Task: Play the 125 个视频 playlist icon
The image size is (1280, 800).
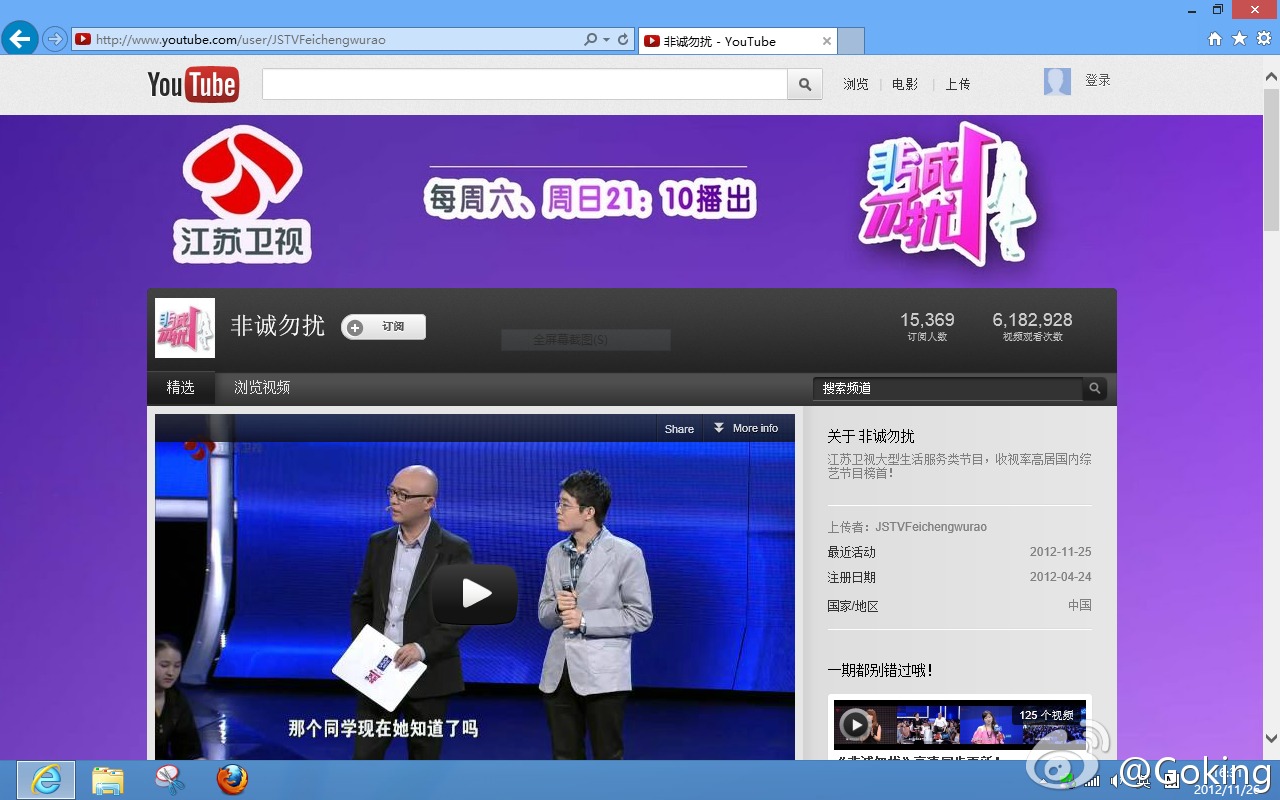Action: [x=855, y=724]
